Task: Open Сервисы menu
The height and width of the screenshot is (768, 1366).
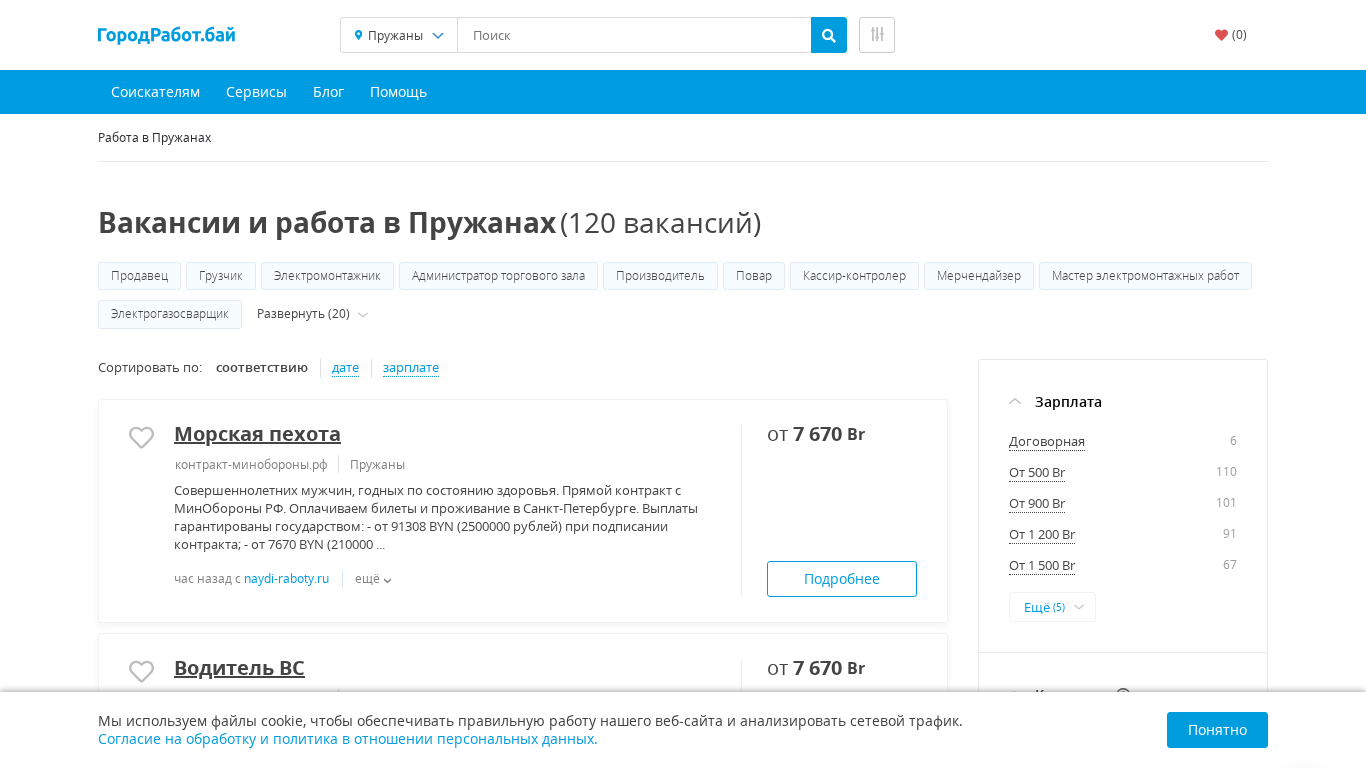Action: 256,92
